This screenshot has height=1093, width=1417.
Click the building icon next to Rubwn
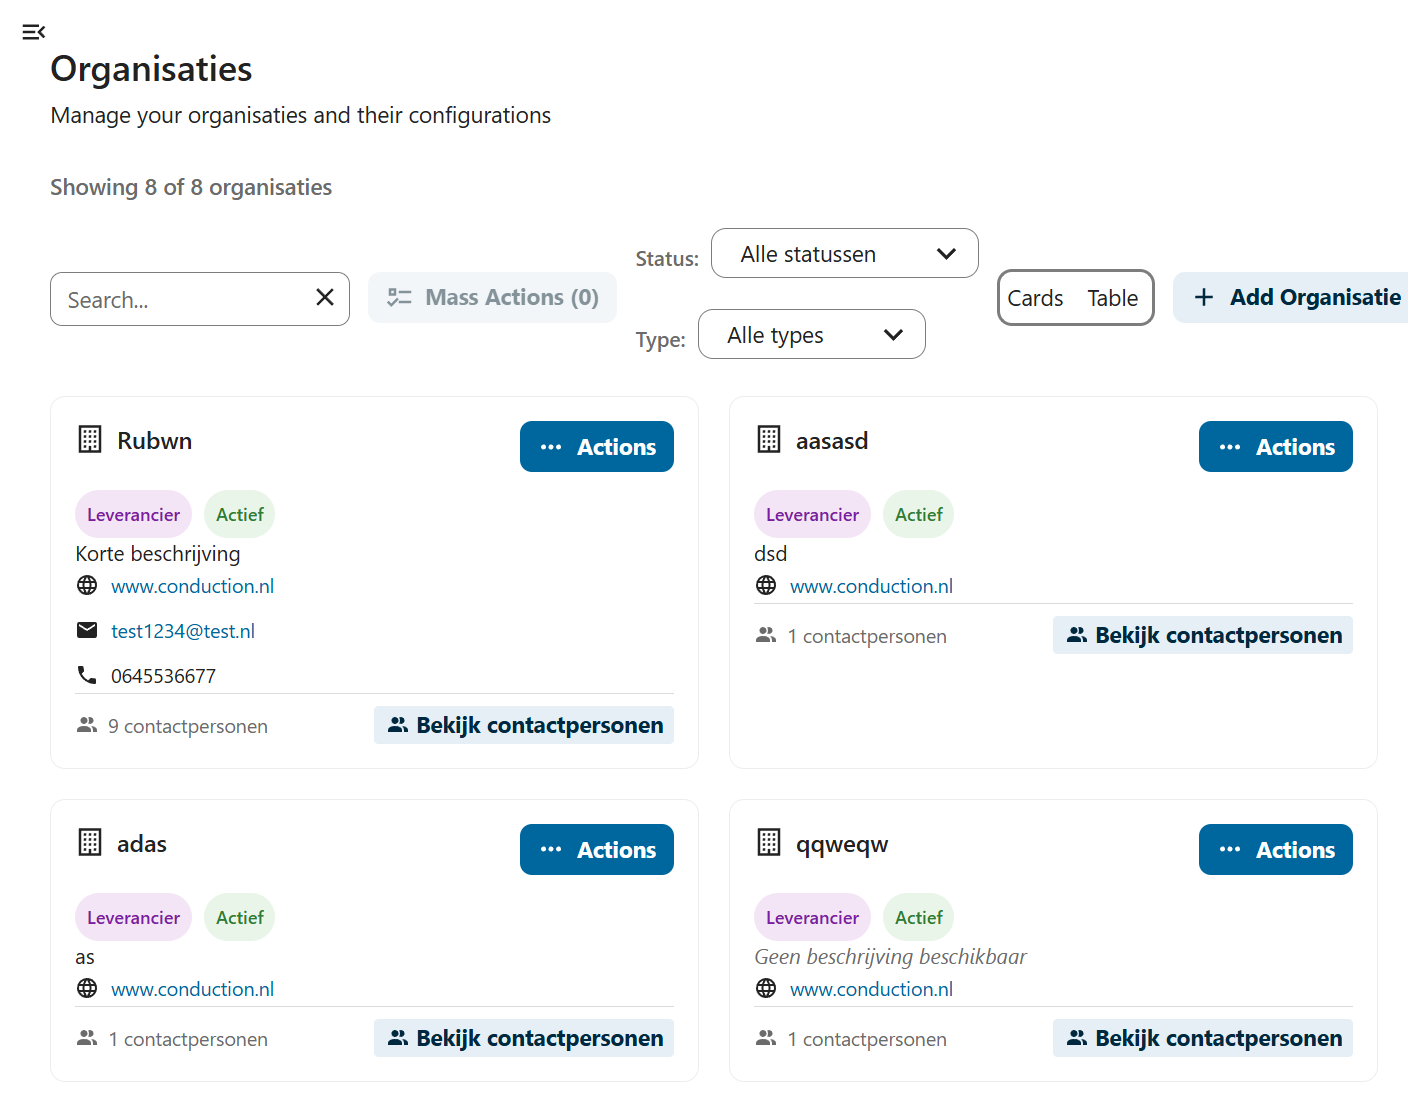(90, 440)
